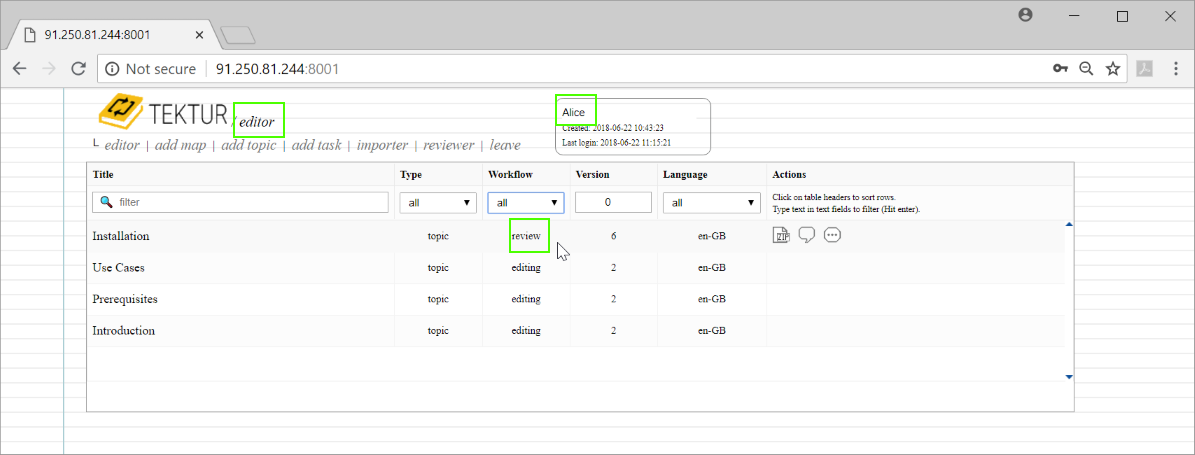Click the Adobe Acrobat extension icon
The height and width of the screenshot is (455, 1195).
(1144, 69)
